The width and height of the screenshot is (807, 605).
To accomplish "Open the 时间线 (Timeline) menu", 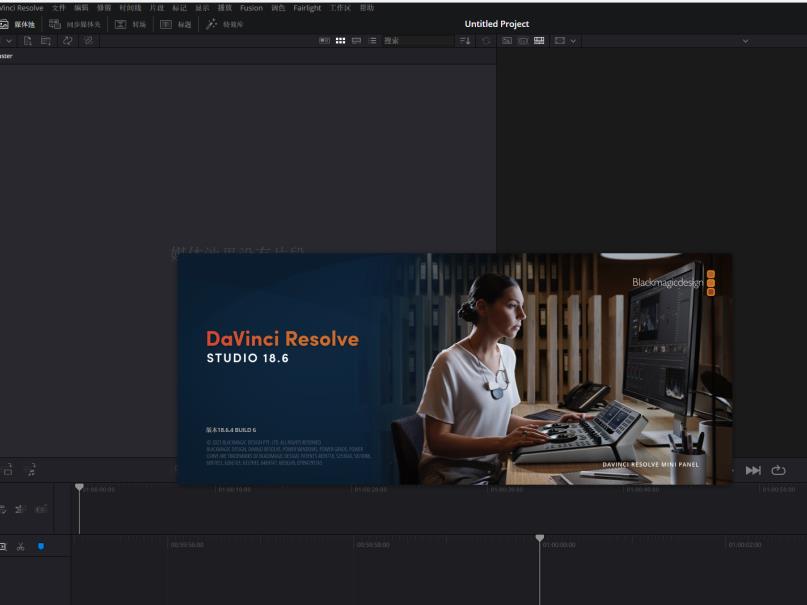I will click(x=130, y=8).
